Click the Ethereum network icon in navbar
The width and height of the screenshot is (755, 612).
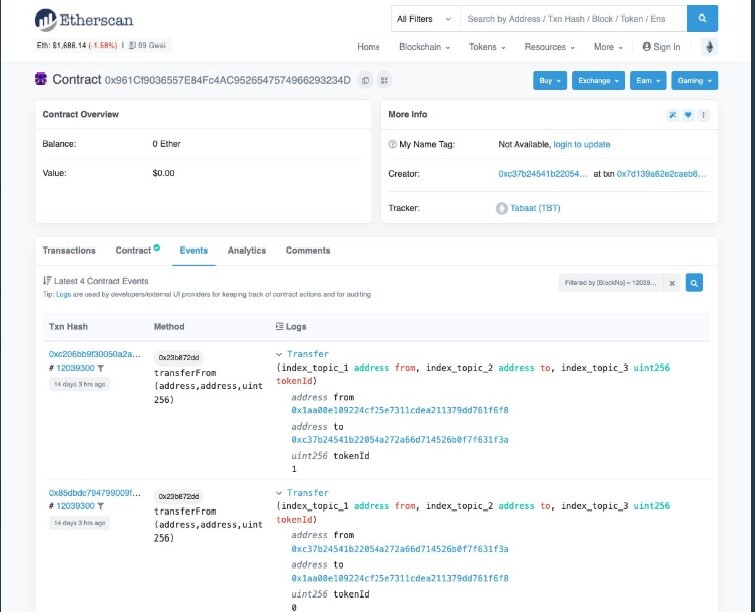pyautogui.click(x=709, y=47)
